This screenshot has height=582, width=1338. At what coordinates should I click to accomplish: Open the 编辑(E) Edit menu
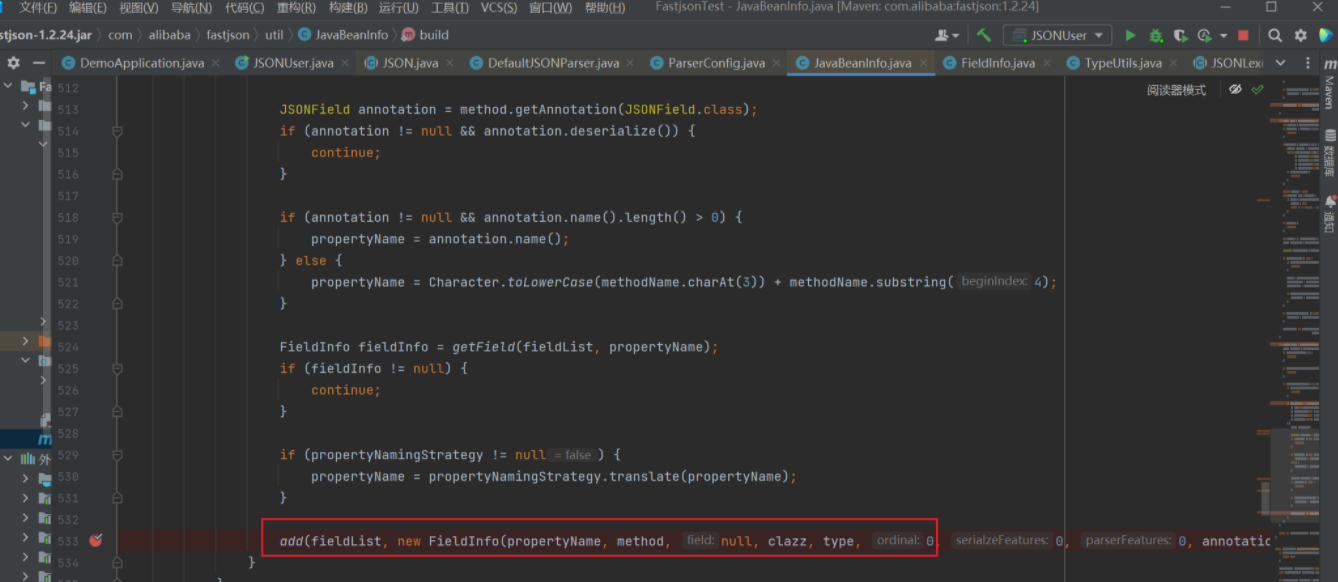(88, 8)
